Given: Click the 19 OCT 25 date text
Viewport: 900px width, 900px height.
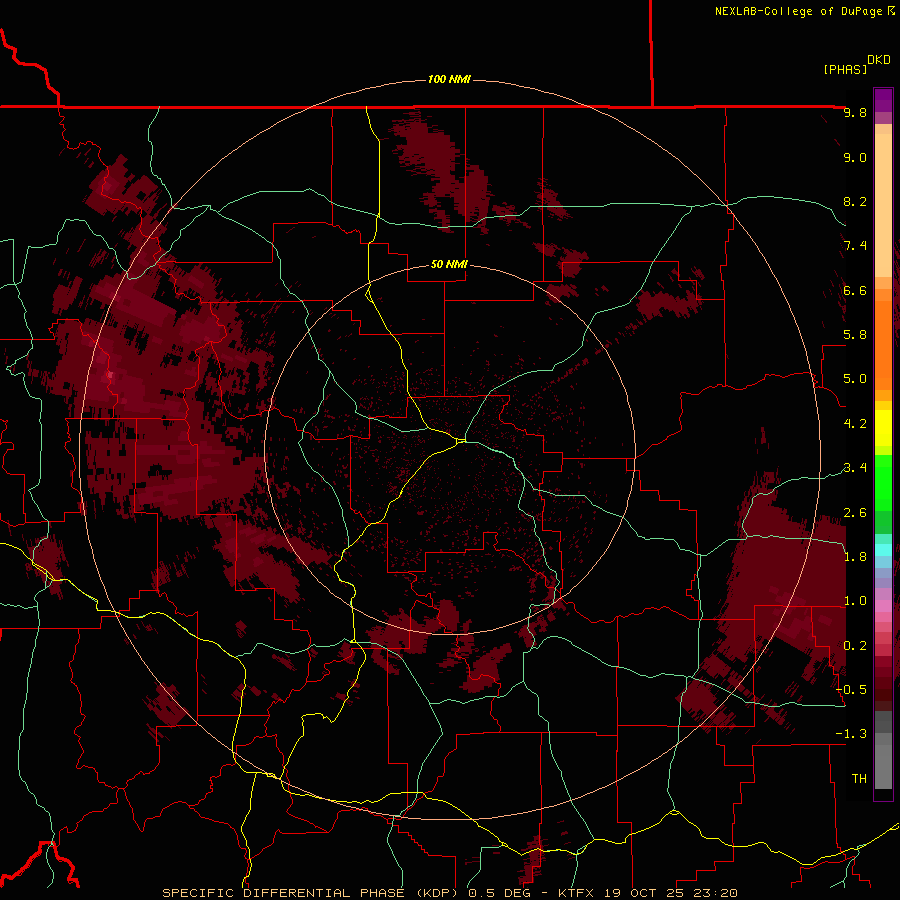Looking at the screenshot, I should pyautogui.click(x=646, y=893).
